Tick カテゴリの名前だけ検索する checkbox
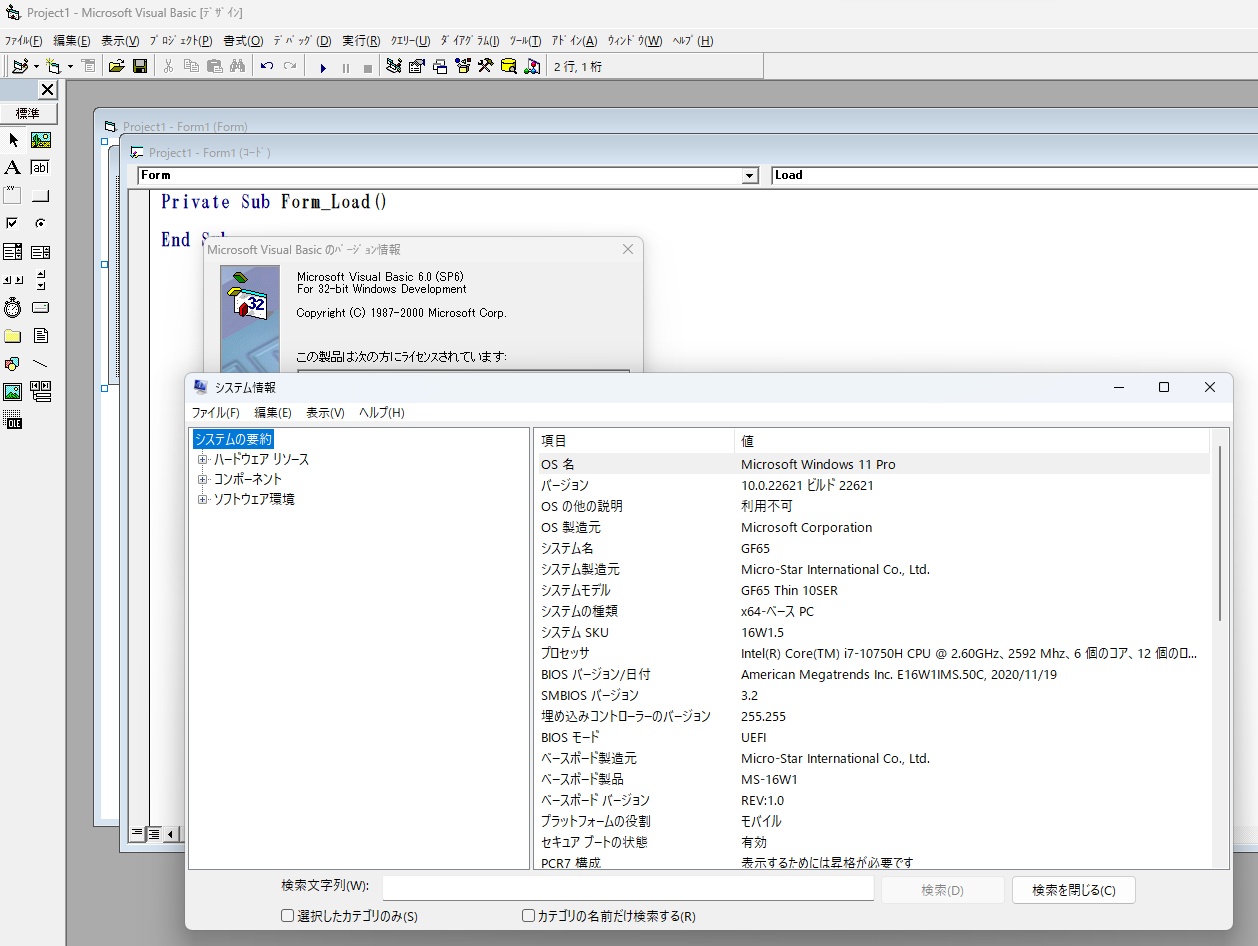The image size is (1258, 946). (x=529, y=916)
